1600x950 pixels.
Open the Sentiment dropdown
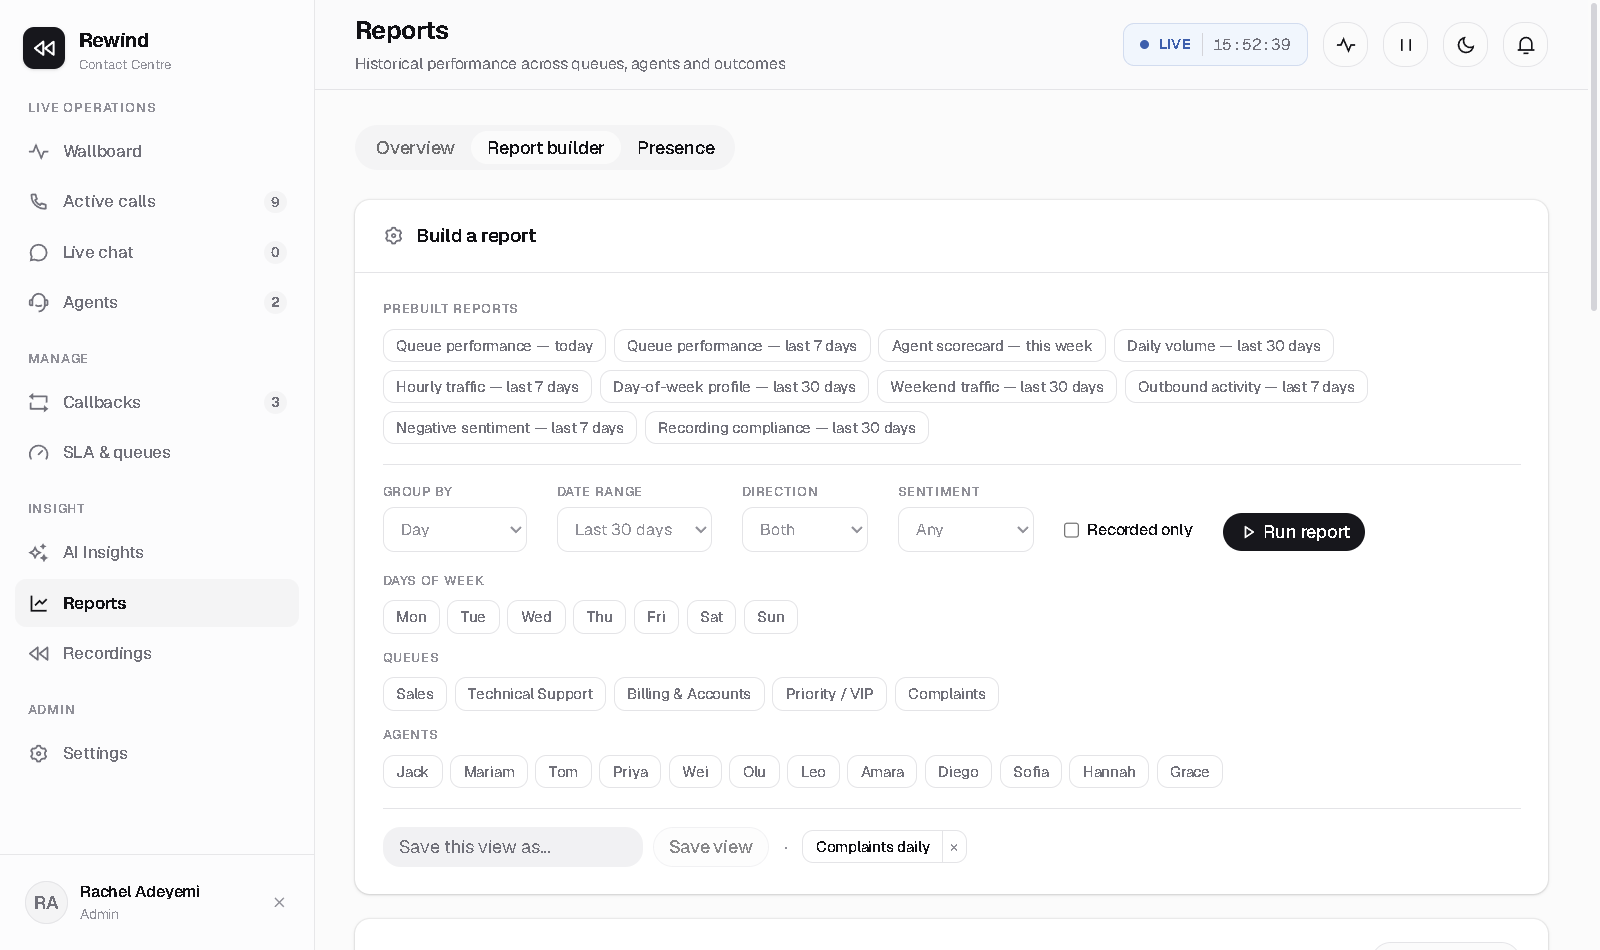point(966,530)
